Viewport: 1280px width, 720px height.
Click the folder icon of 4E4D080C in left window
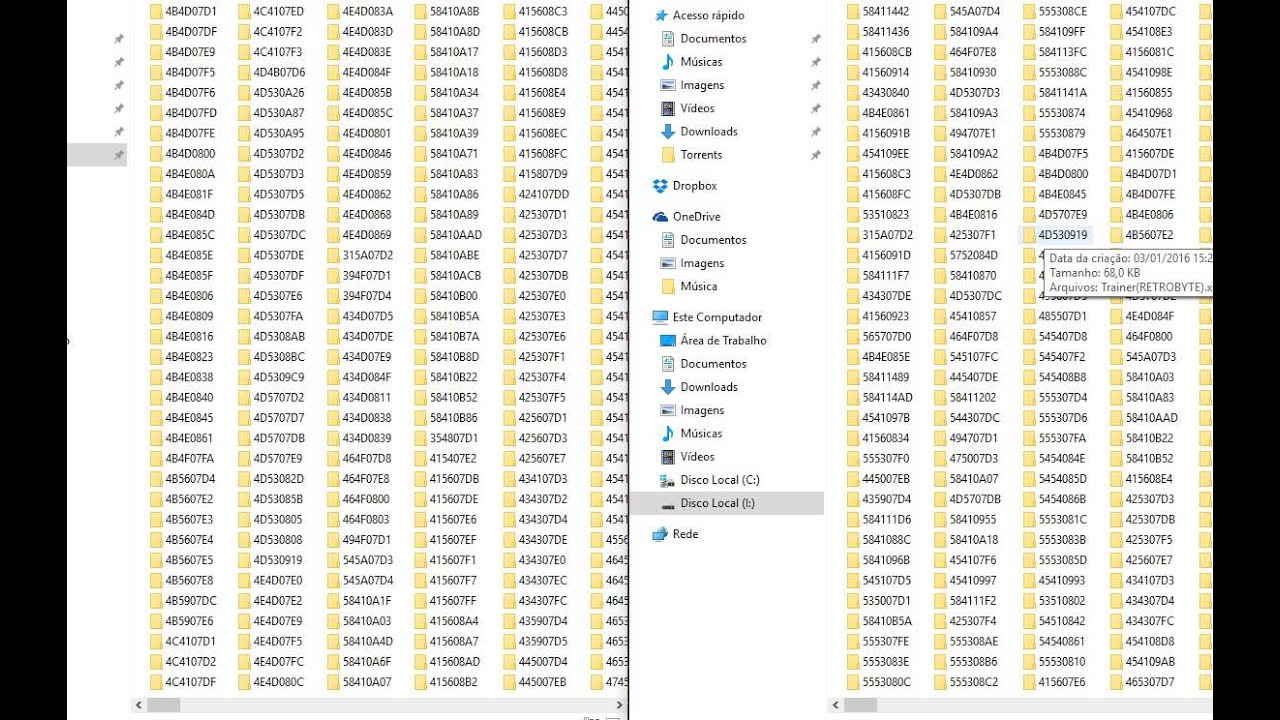(x=245, y=682)
